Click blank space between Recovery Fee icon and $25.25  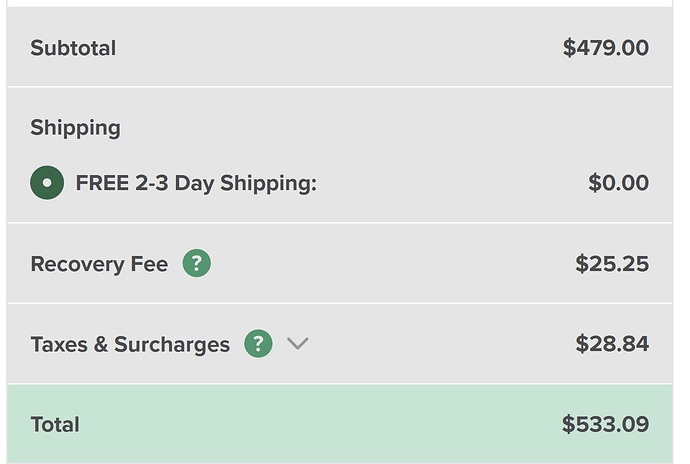point(390,264)
